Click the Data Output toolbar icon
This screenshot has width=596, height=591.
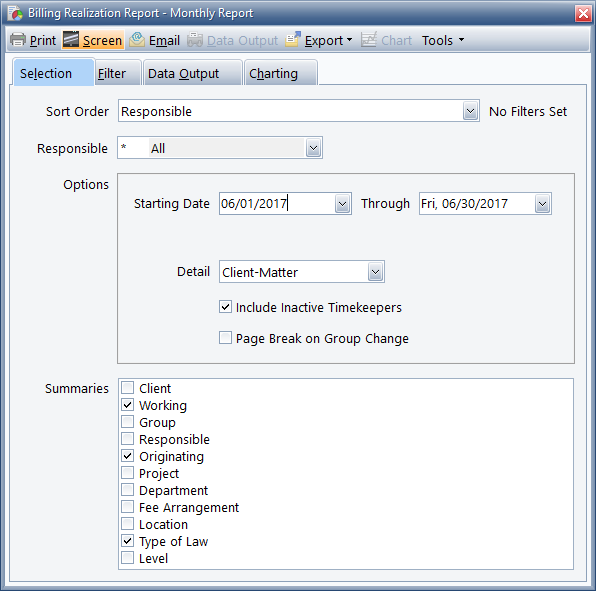coord(195,40)
